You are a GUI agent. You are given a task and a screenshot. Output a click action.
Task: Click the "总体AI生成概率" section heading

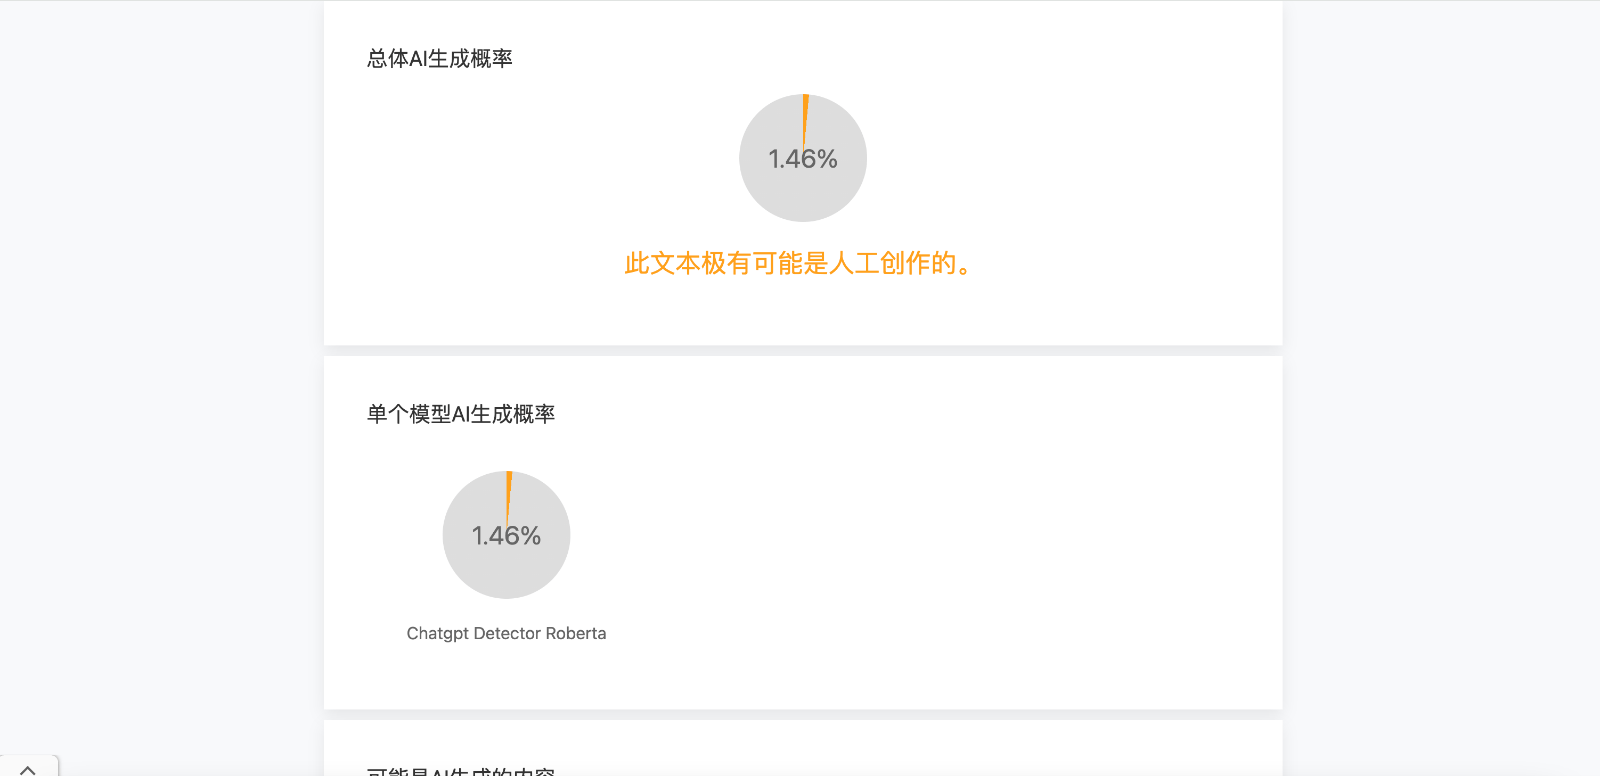point(440,59)
